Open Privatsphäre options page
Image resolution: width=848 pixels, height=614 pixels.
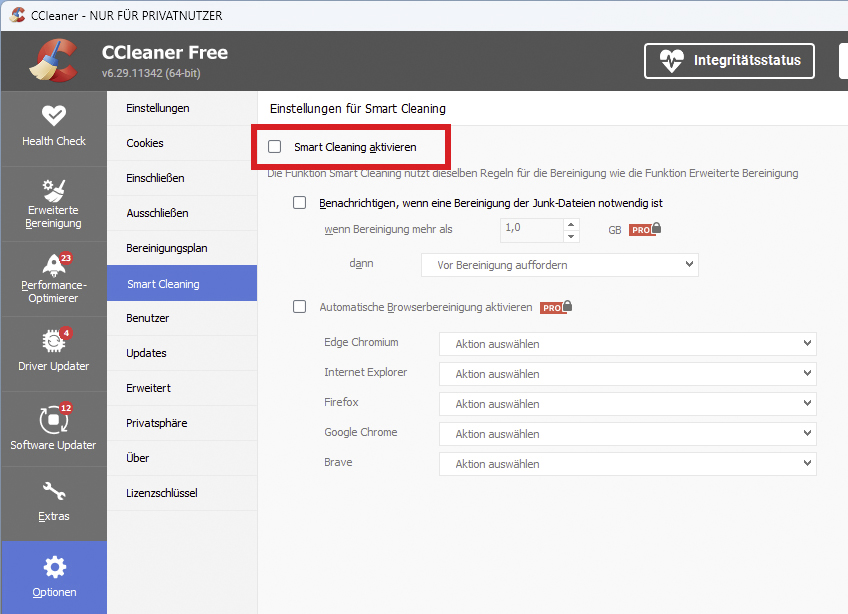182,423
